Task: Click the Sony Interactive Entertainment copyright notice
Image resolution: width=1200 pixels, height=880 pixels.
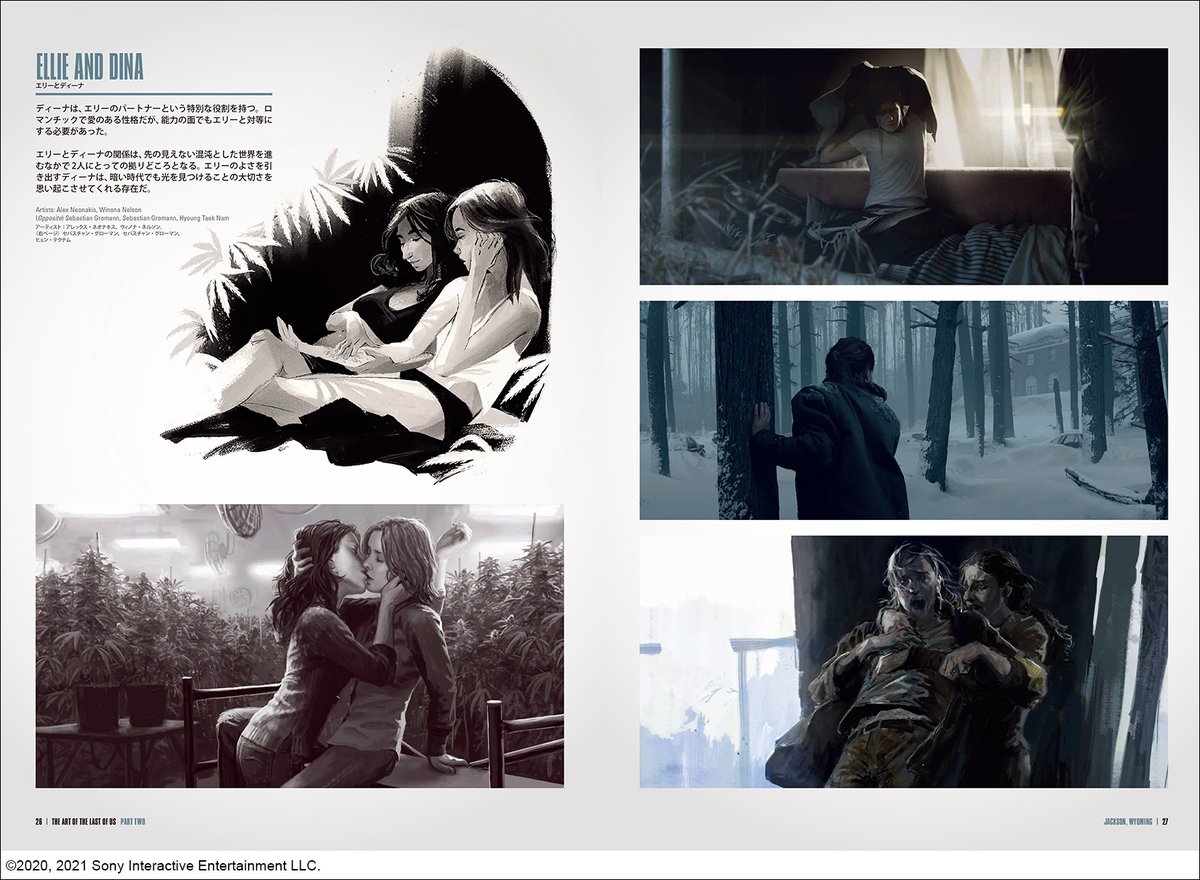Action: coord(162,864)
